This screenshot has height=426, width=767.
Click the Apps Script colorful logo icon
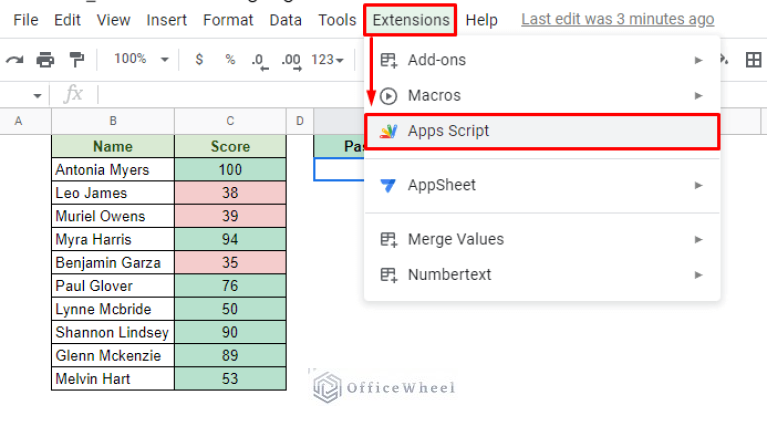click(x=388, y=131)
